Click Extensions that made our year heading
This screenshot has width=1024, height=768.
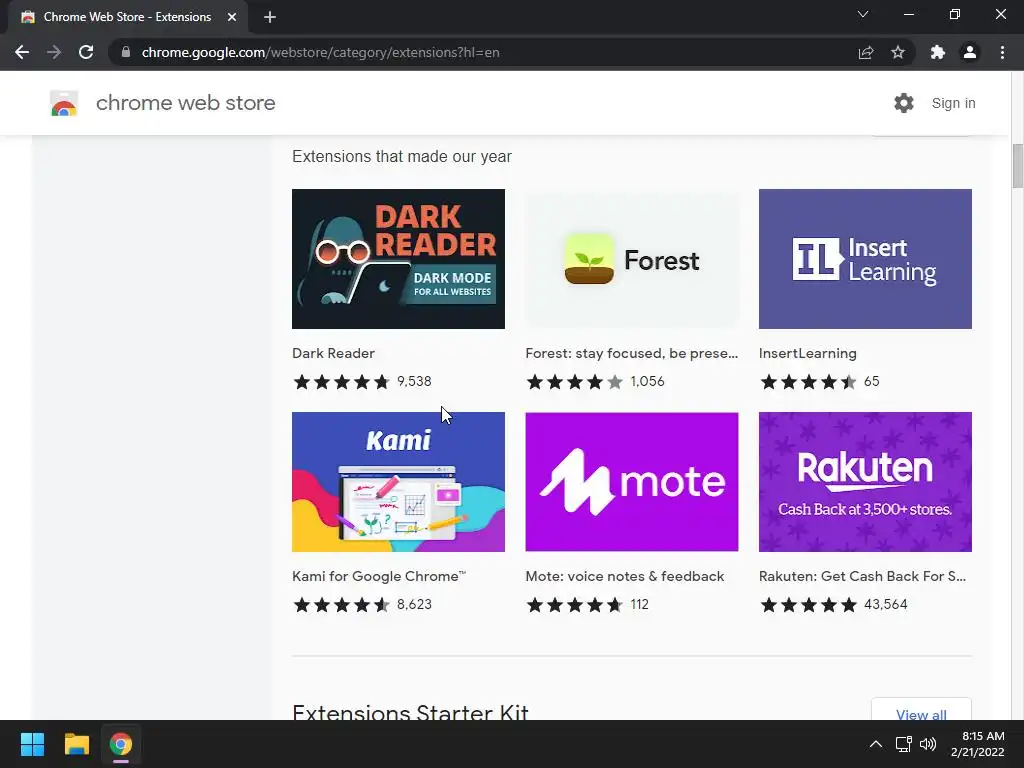[x=402, y=157]
